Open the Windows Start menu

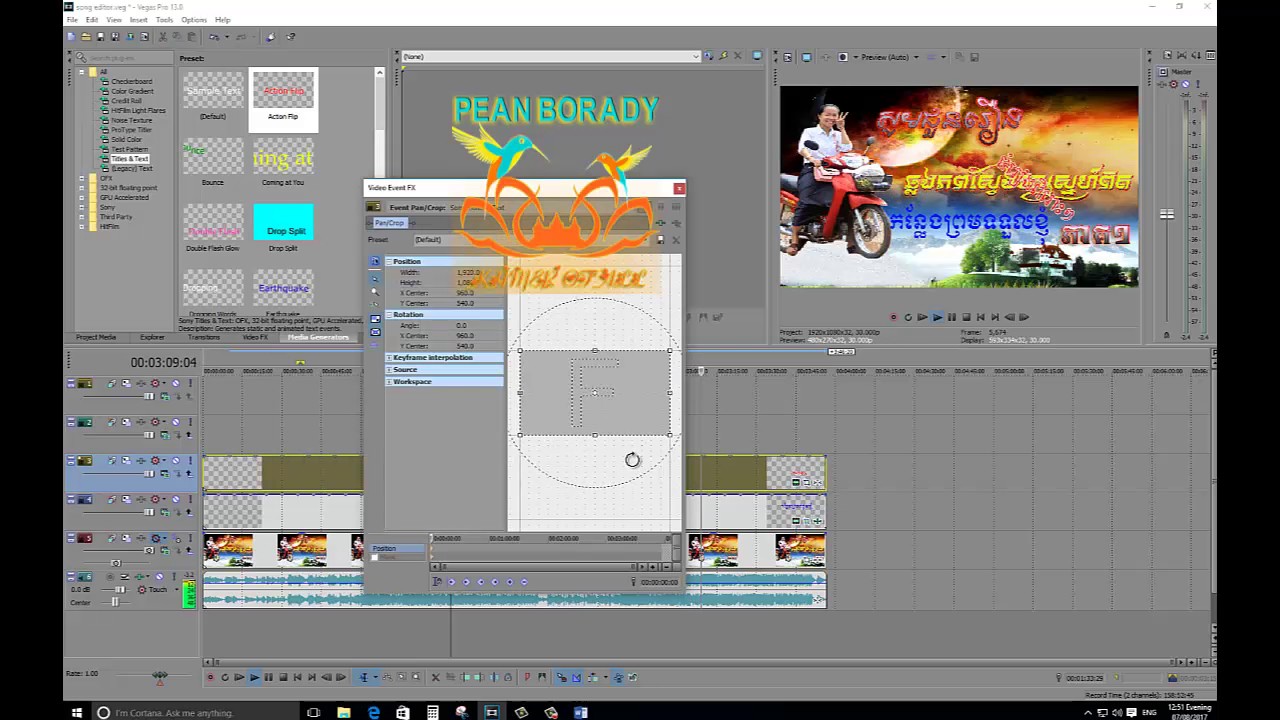click(x=77, y=713)
